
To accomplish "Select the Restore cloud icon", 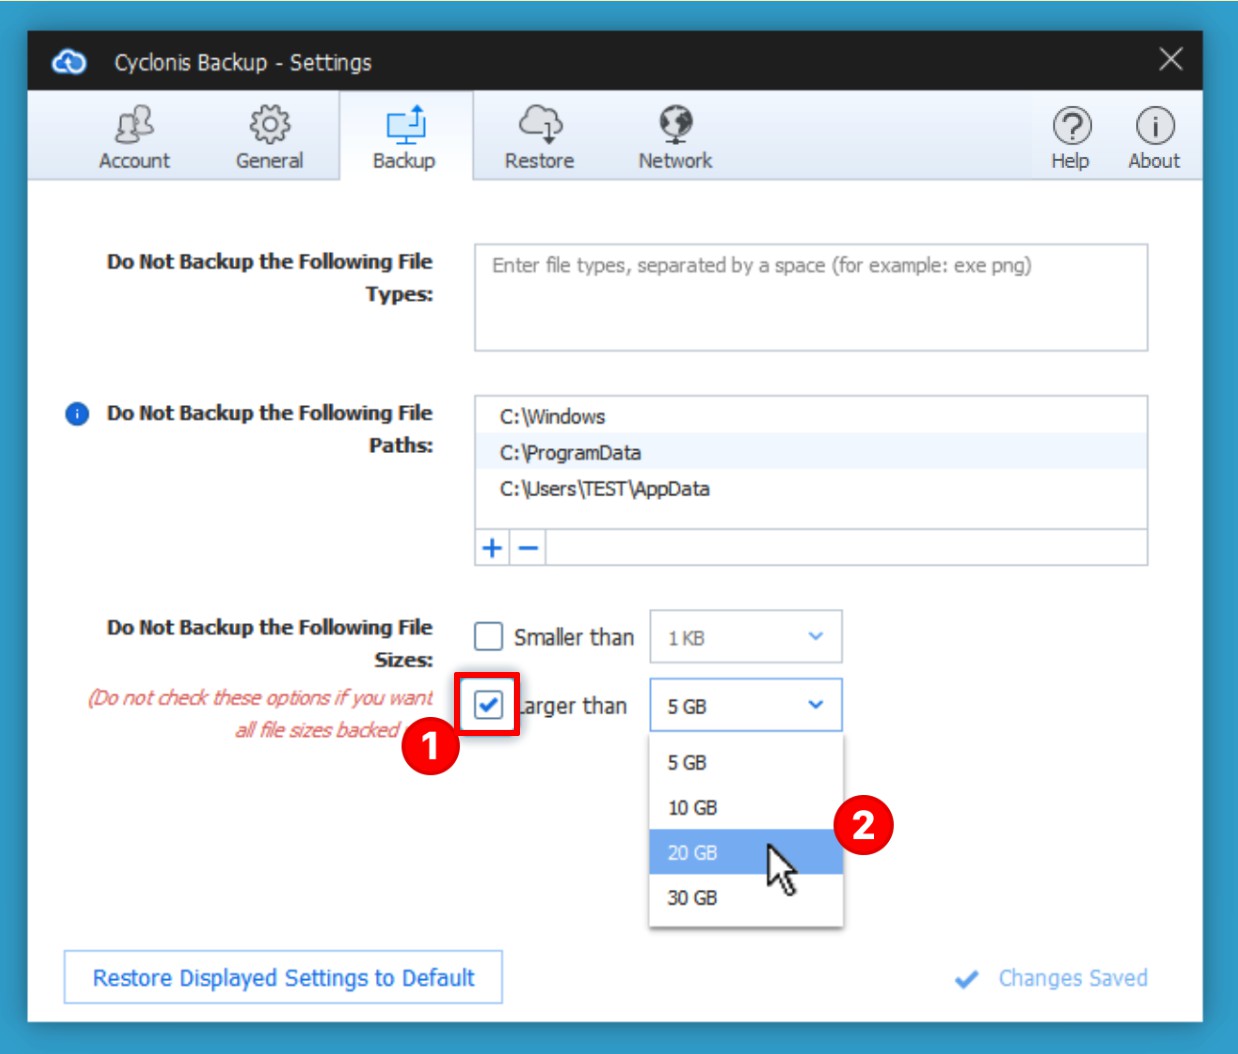I will [x=539, y=126].
